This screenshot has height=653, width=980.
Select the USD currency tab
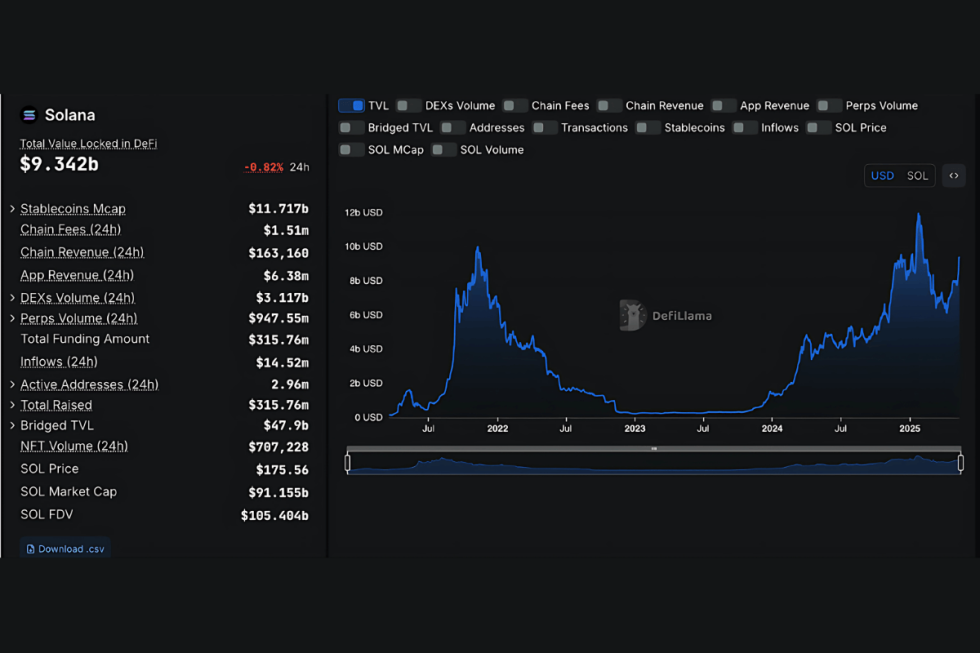882,176
